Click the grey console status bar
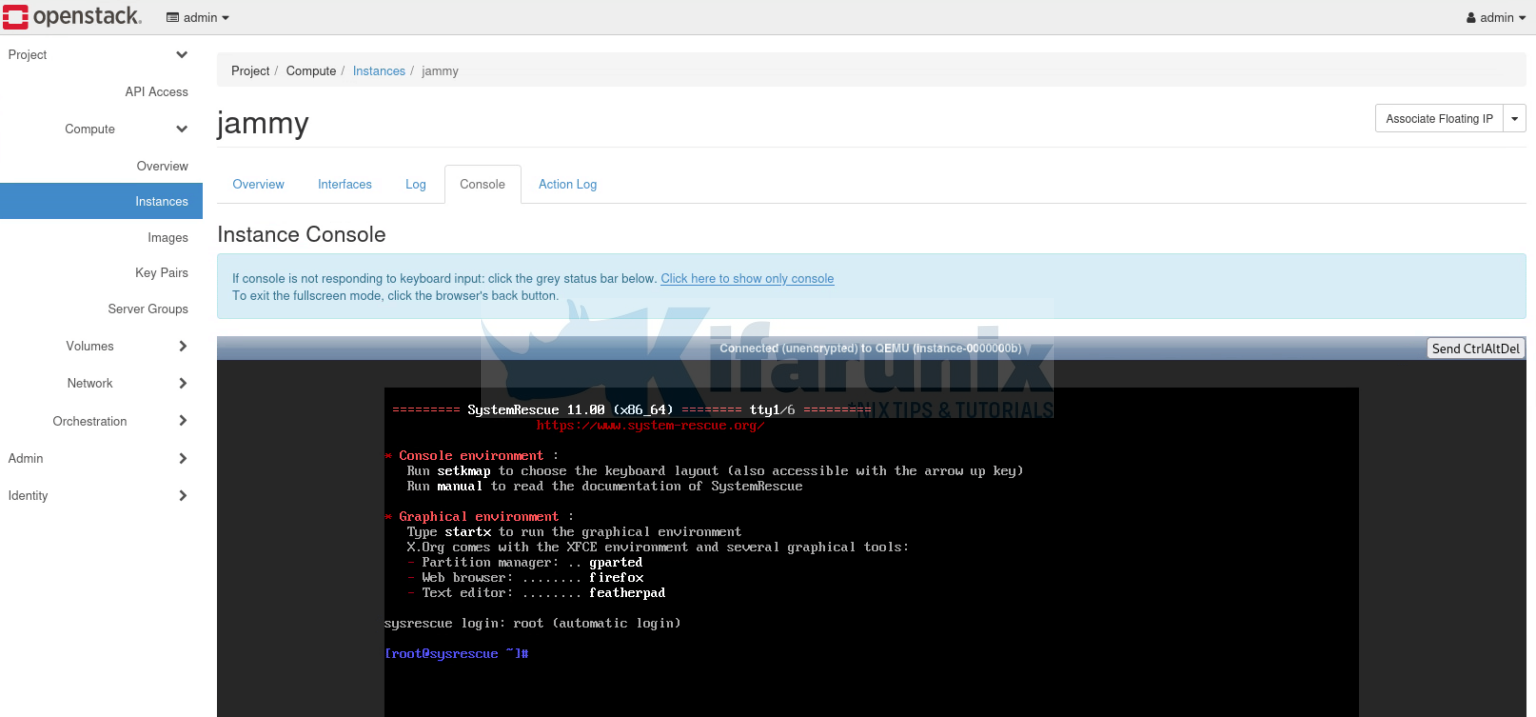 [x=870, y=347]
